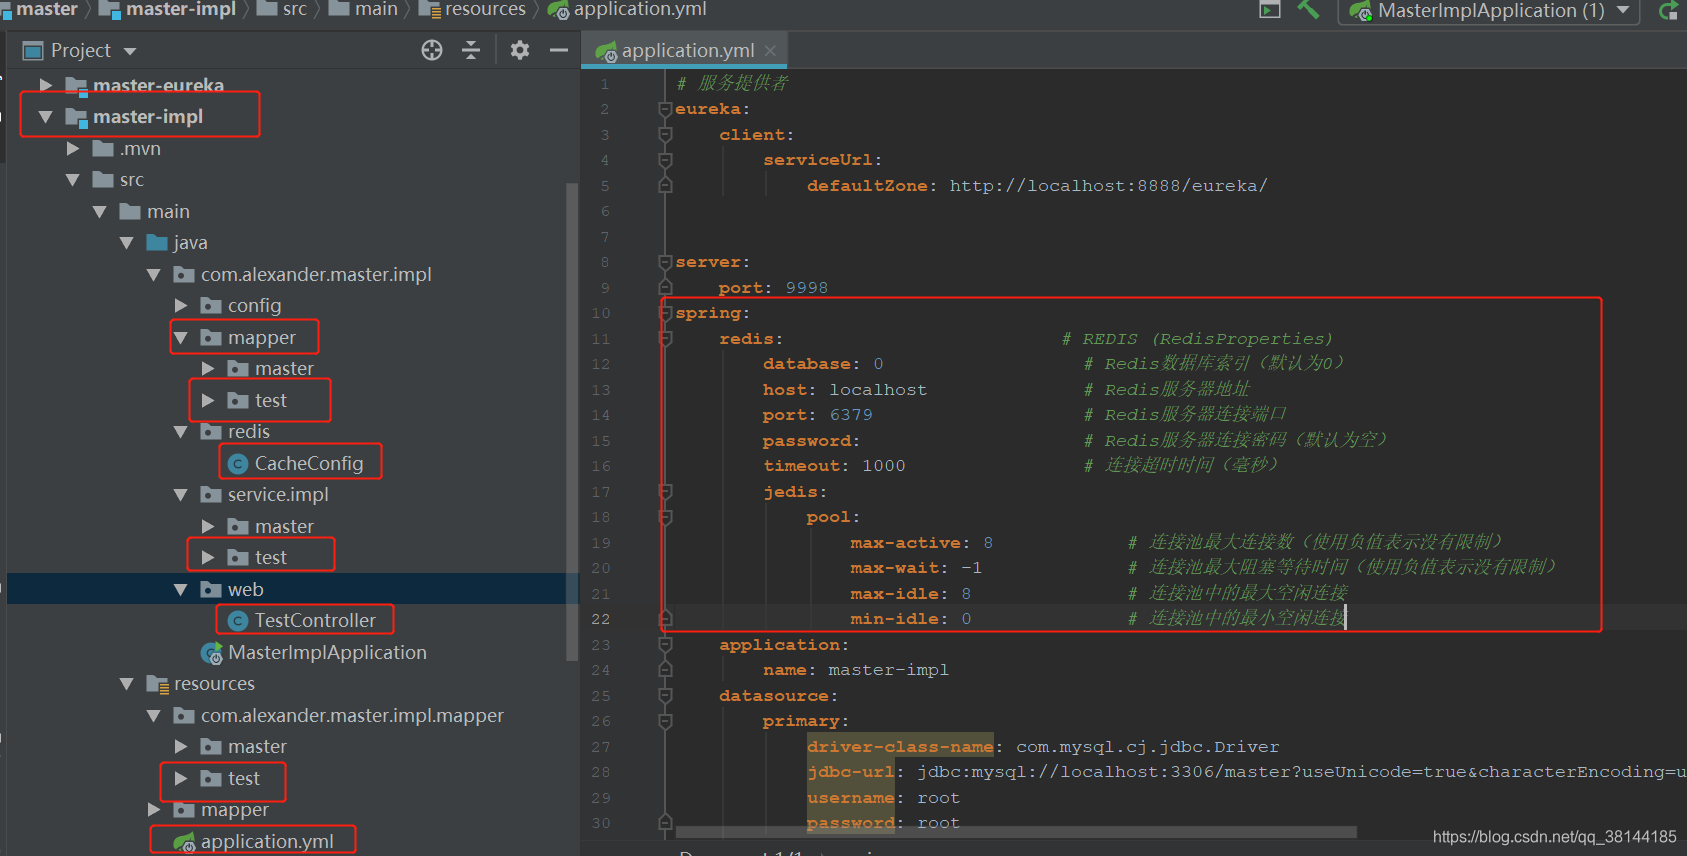Fold the jedis block on line 17
This screenshot has height=856, width=1687.
[x=665, y=492]
